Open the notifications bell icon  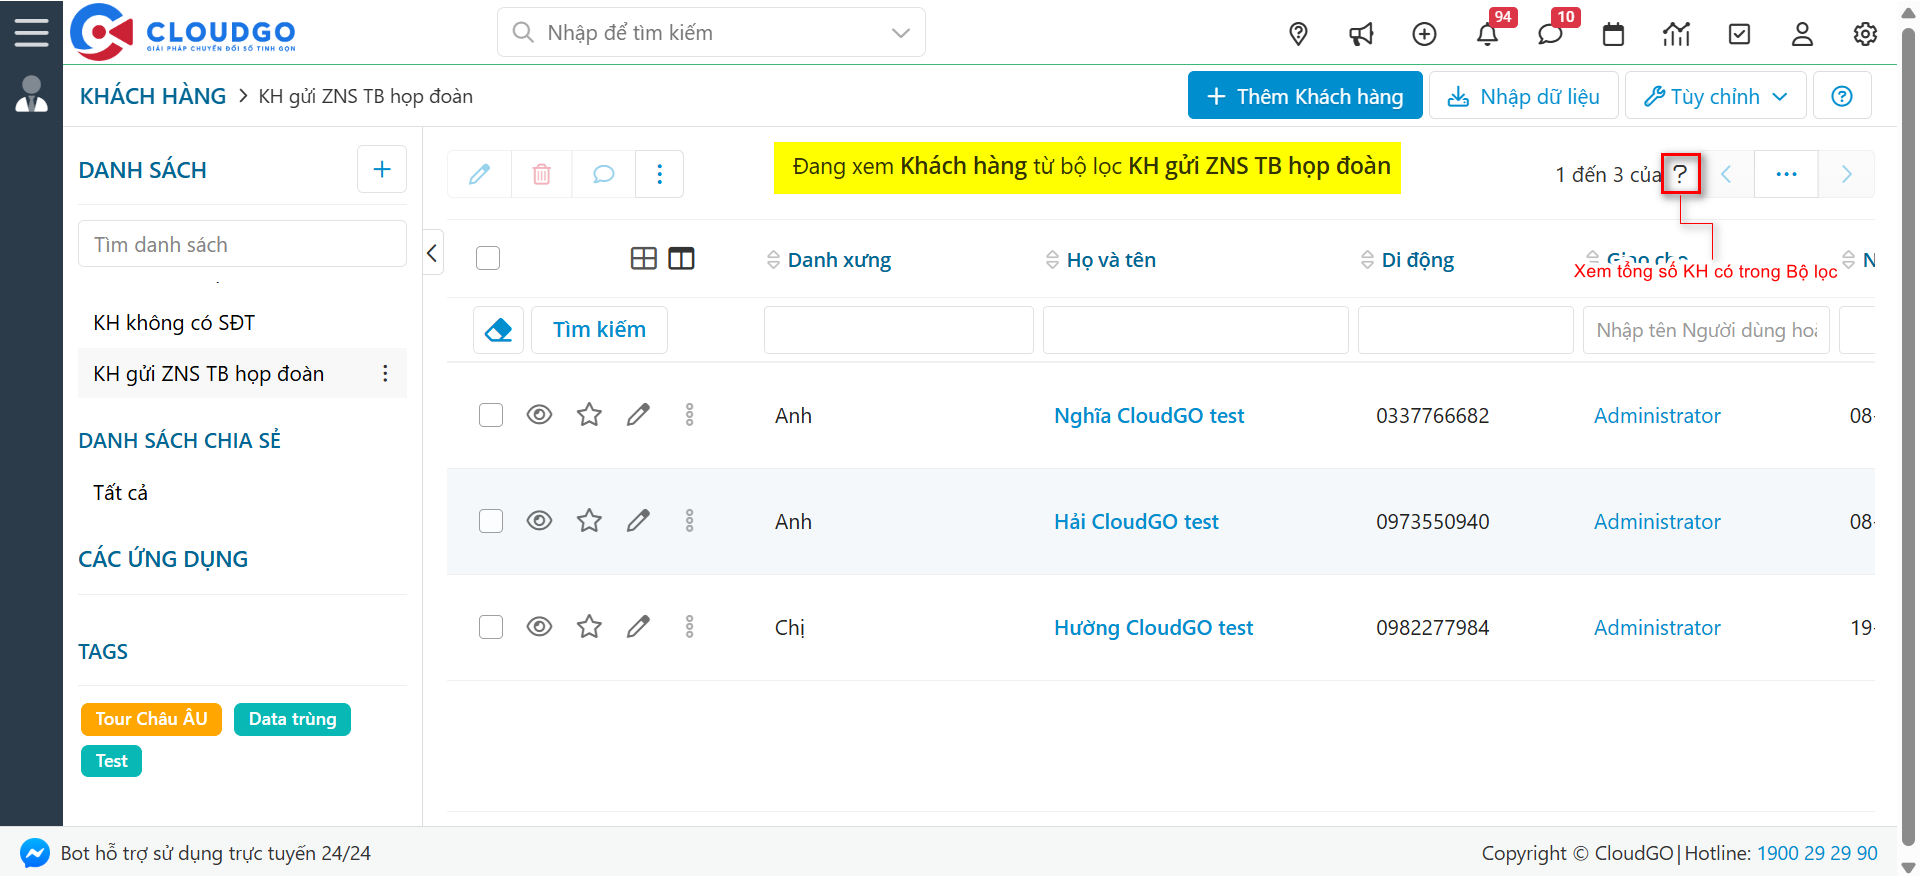(1487, 34)
